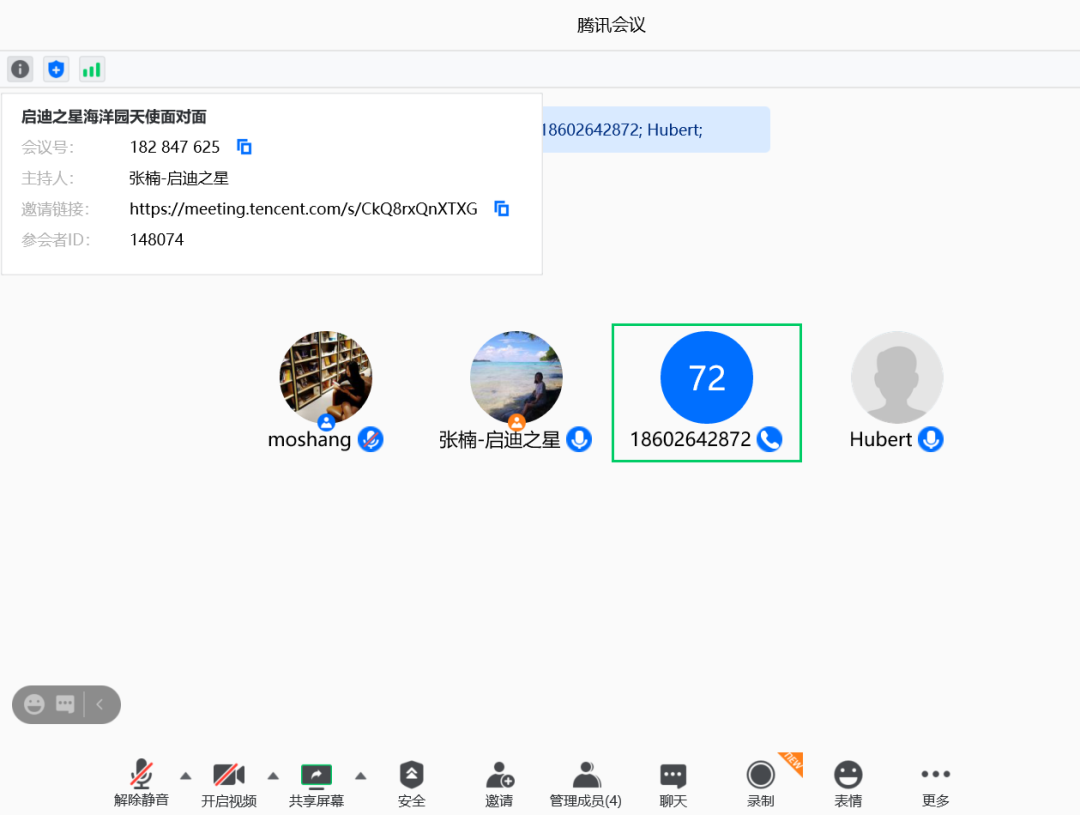
Task: Open the 聊天 chat panel
Action: click(673, 783)
